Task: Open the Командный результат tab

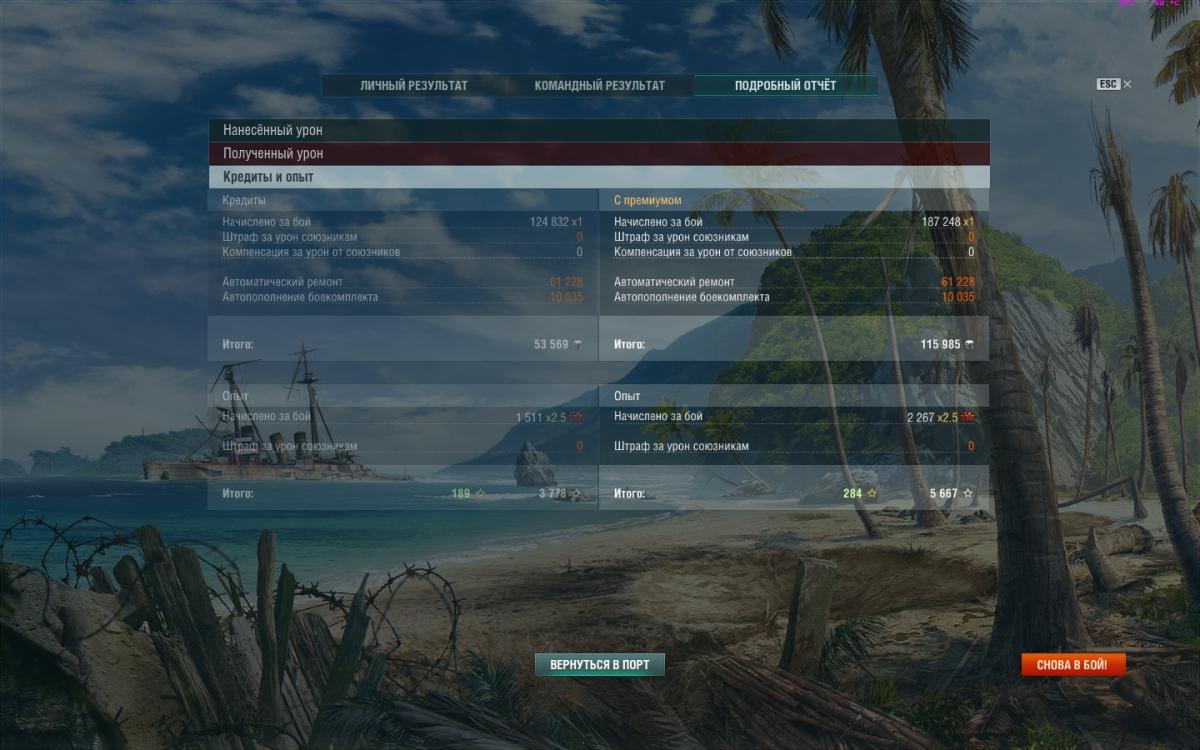Action: tap(599, 86)
